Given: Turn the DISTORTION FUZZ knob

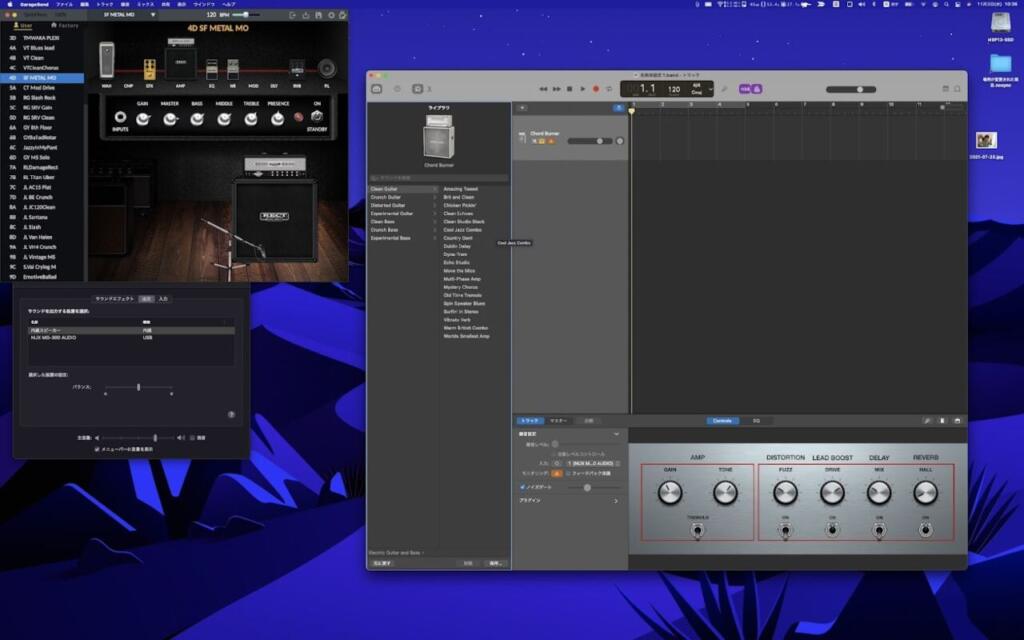Looking at the screenshot, I should 785,493.
